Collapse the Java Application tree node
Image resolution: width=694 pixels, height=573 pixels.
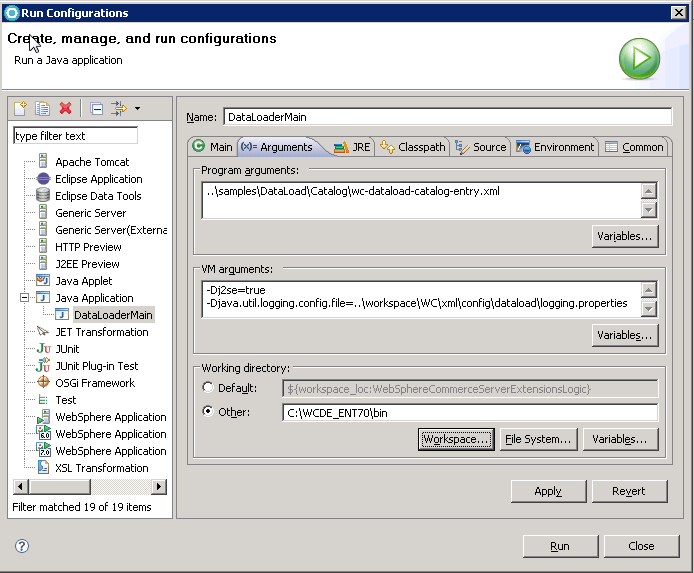(x=23, y=298)
